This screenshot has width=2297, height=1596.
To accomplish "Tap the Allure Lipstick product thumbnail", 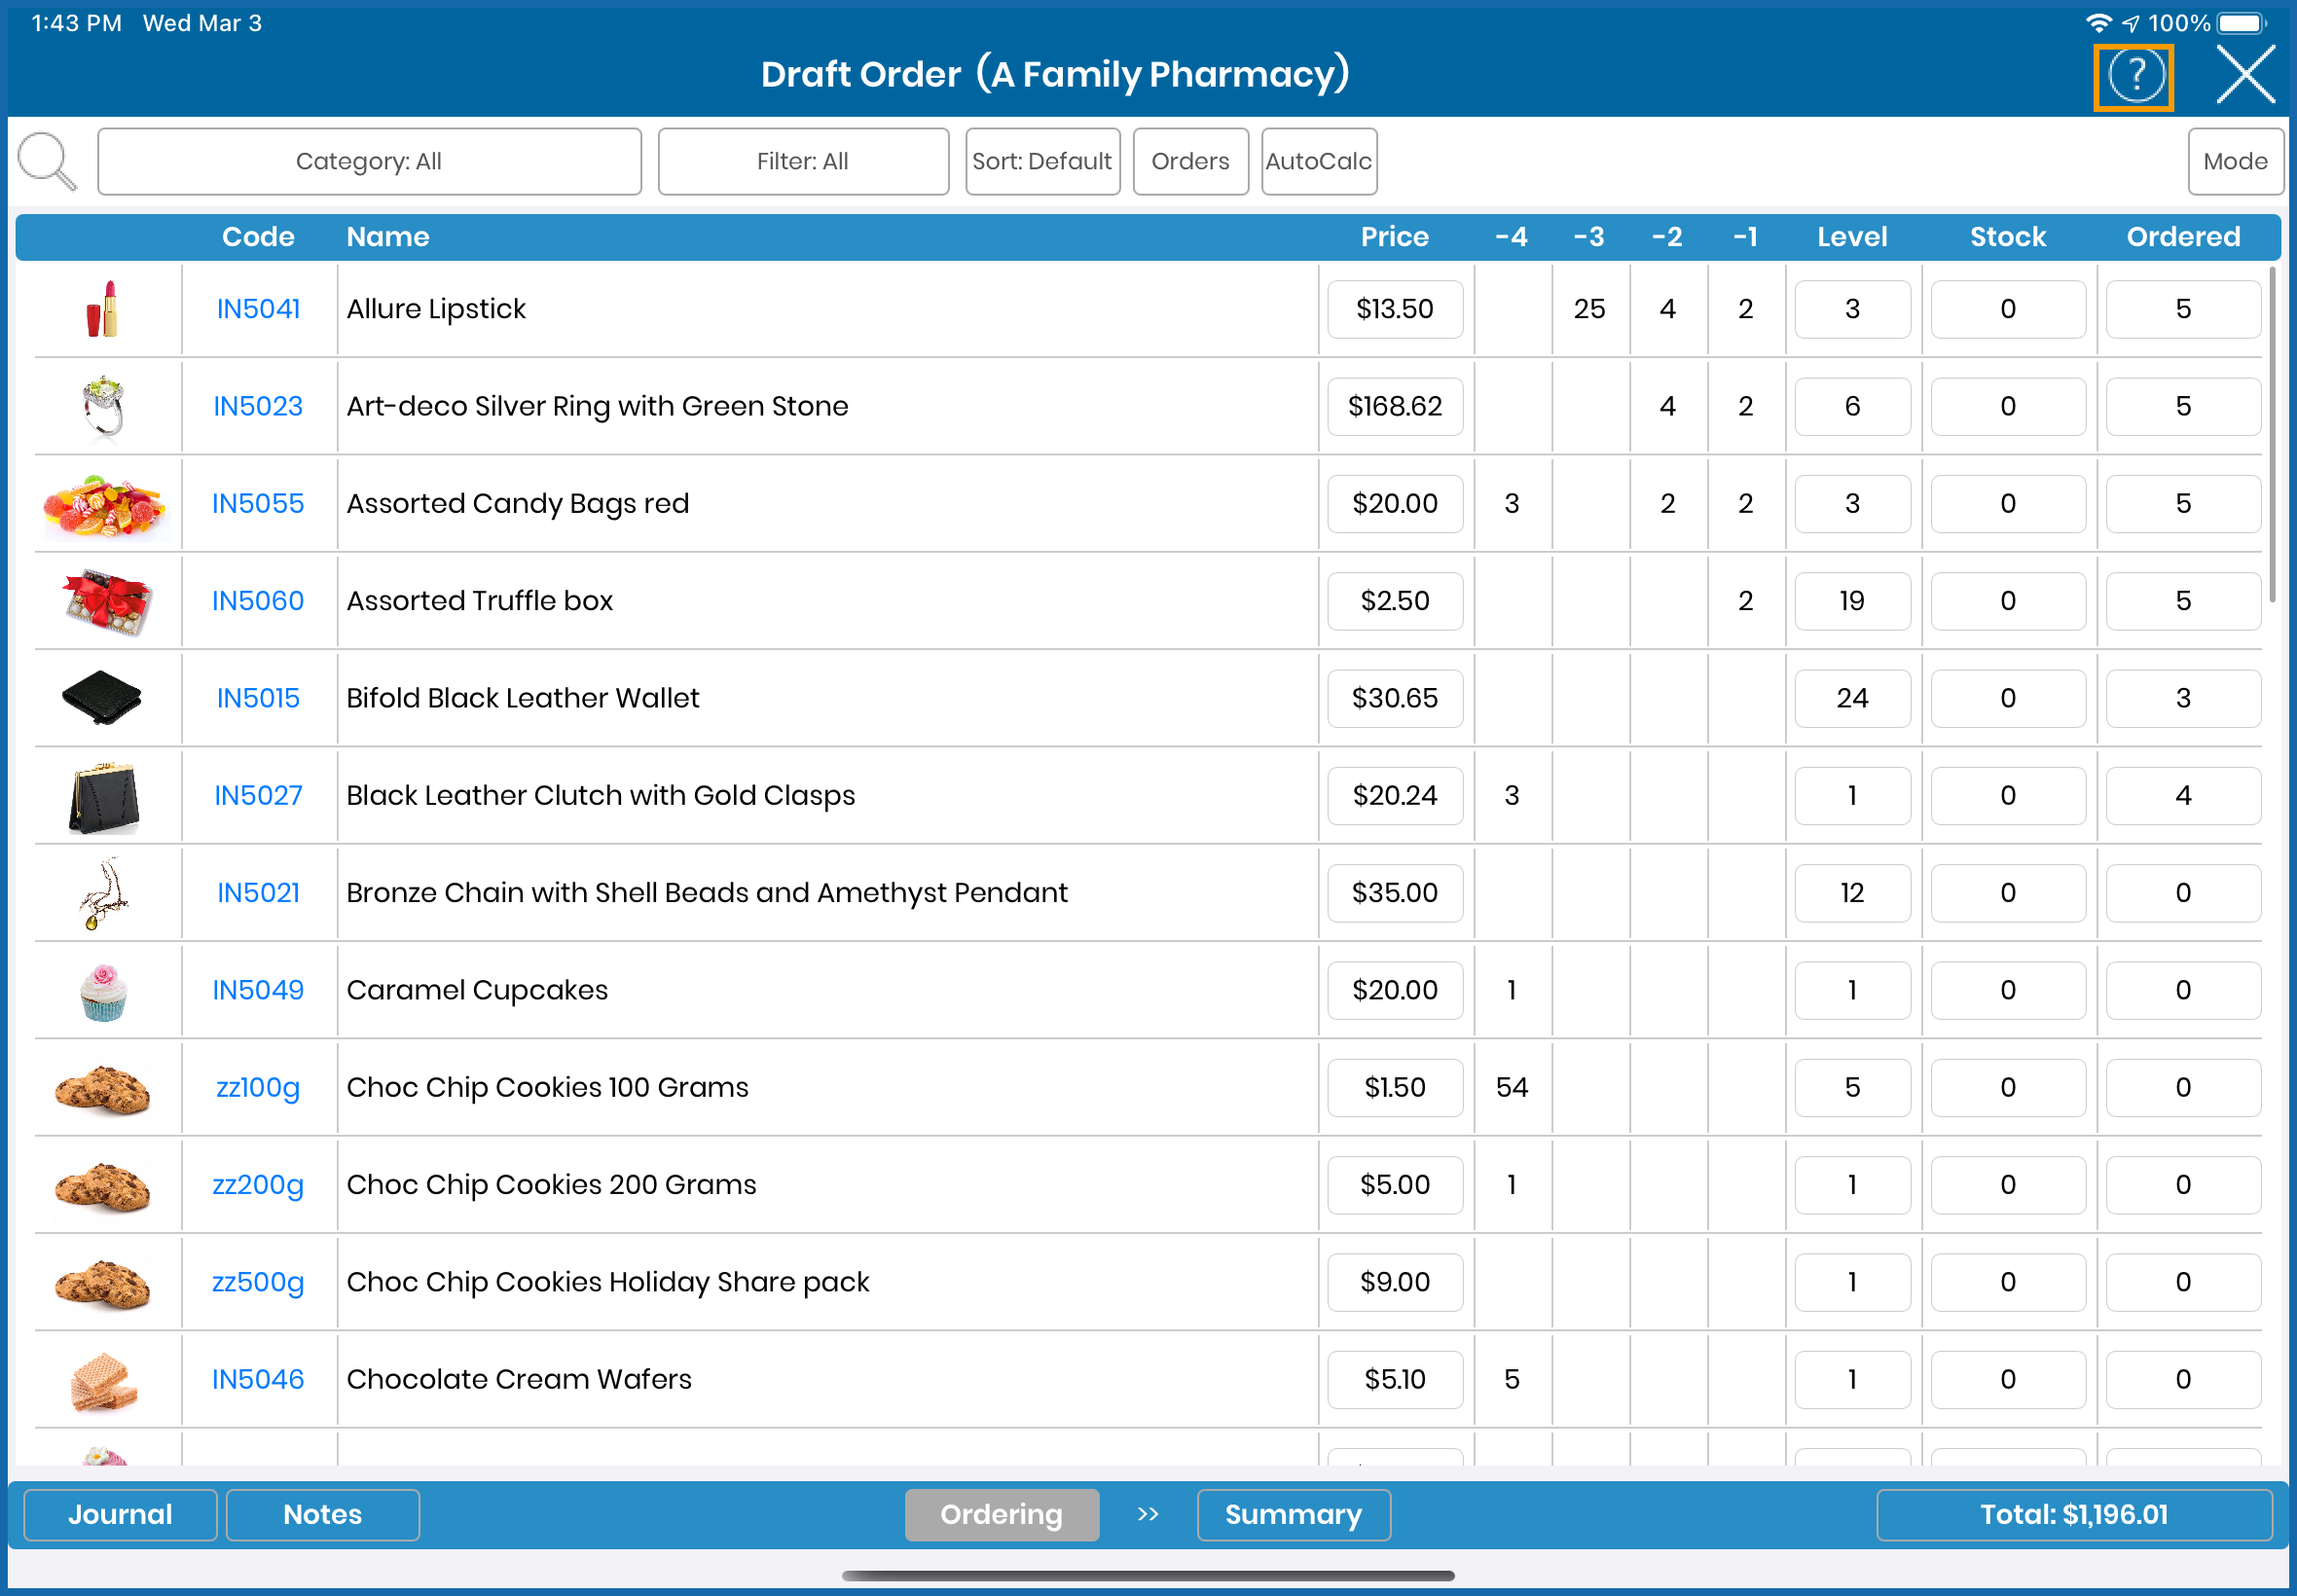I will (103, 309).
